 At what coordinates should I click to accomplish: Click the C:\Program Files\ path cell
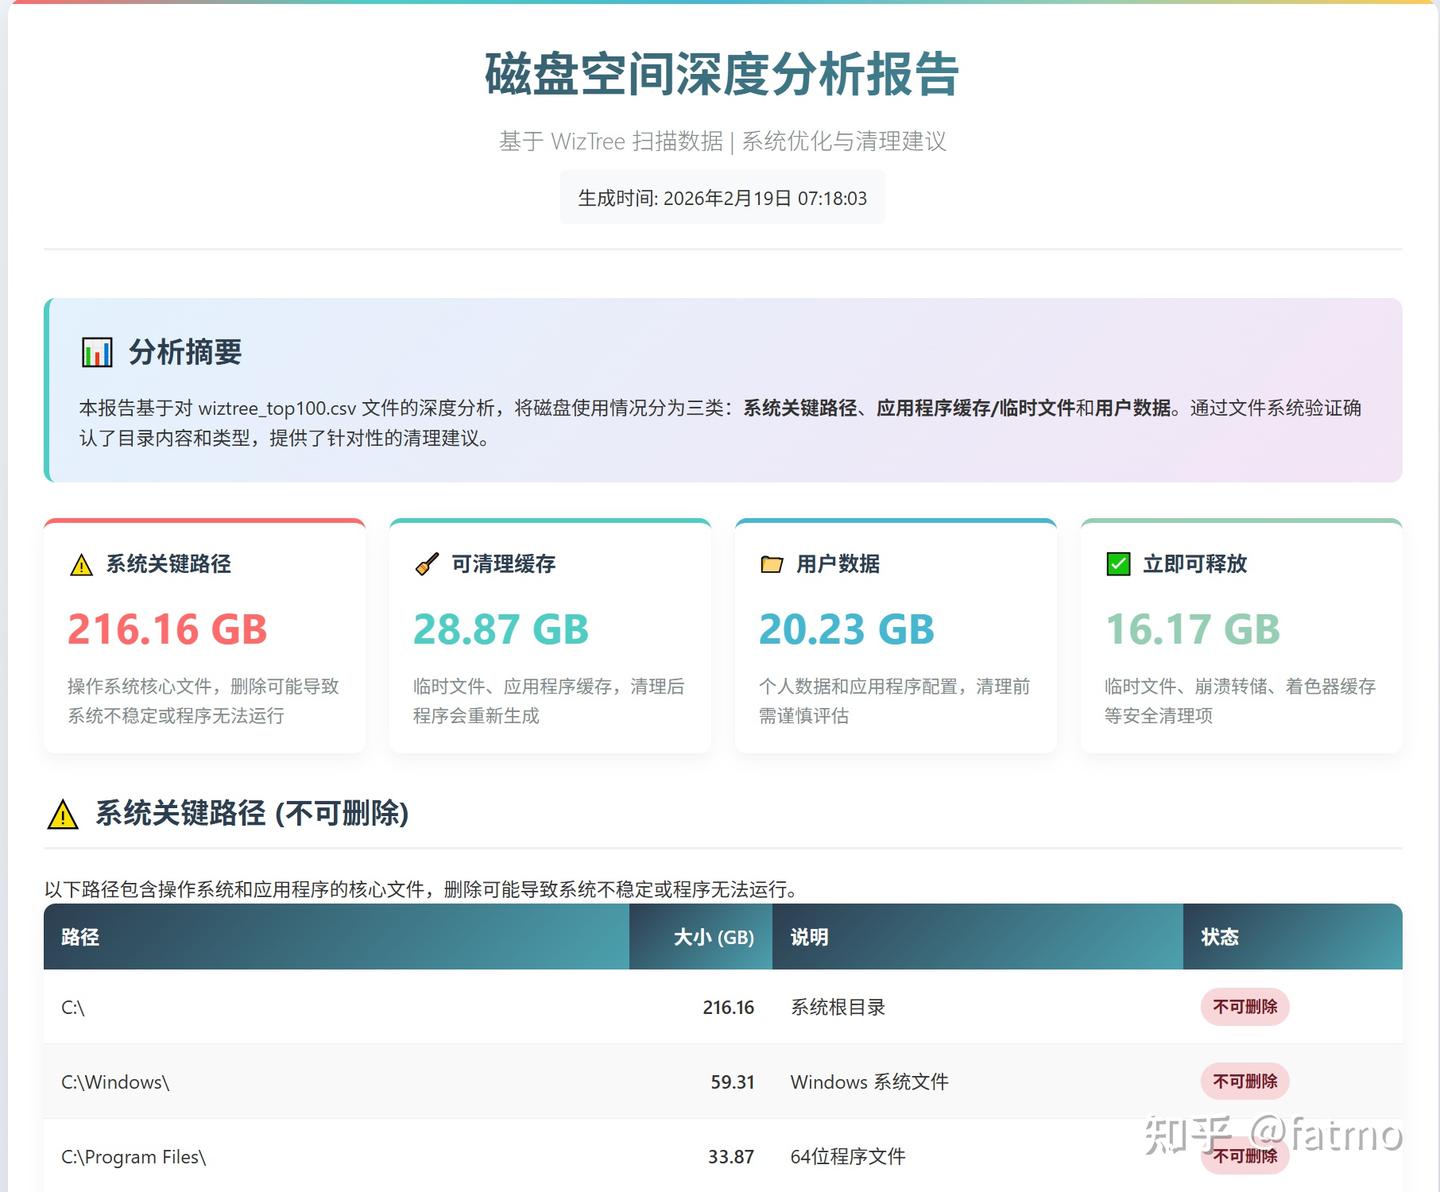coord(337,1156)
